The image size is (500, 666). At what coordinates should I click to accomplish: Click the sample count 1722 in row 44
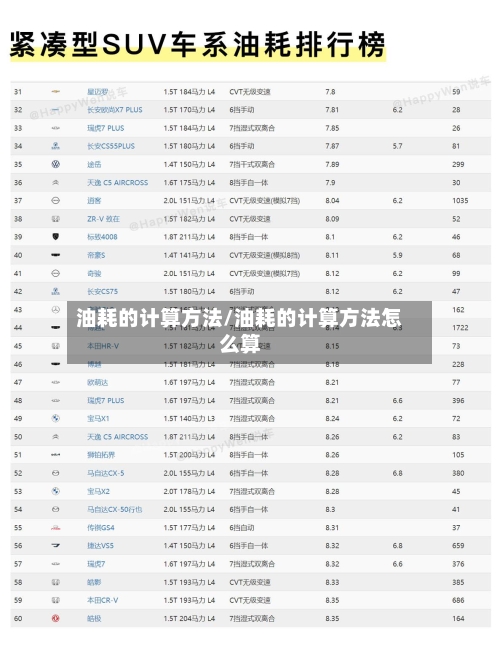pos(460,328)
